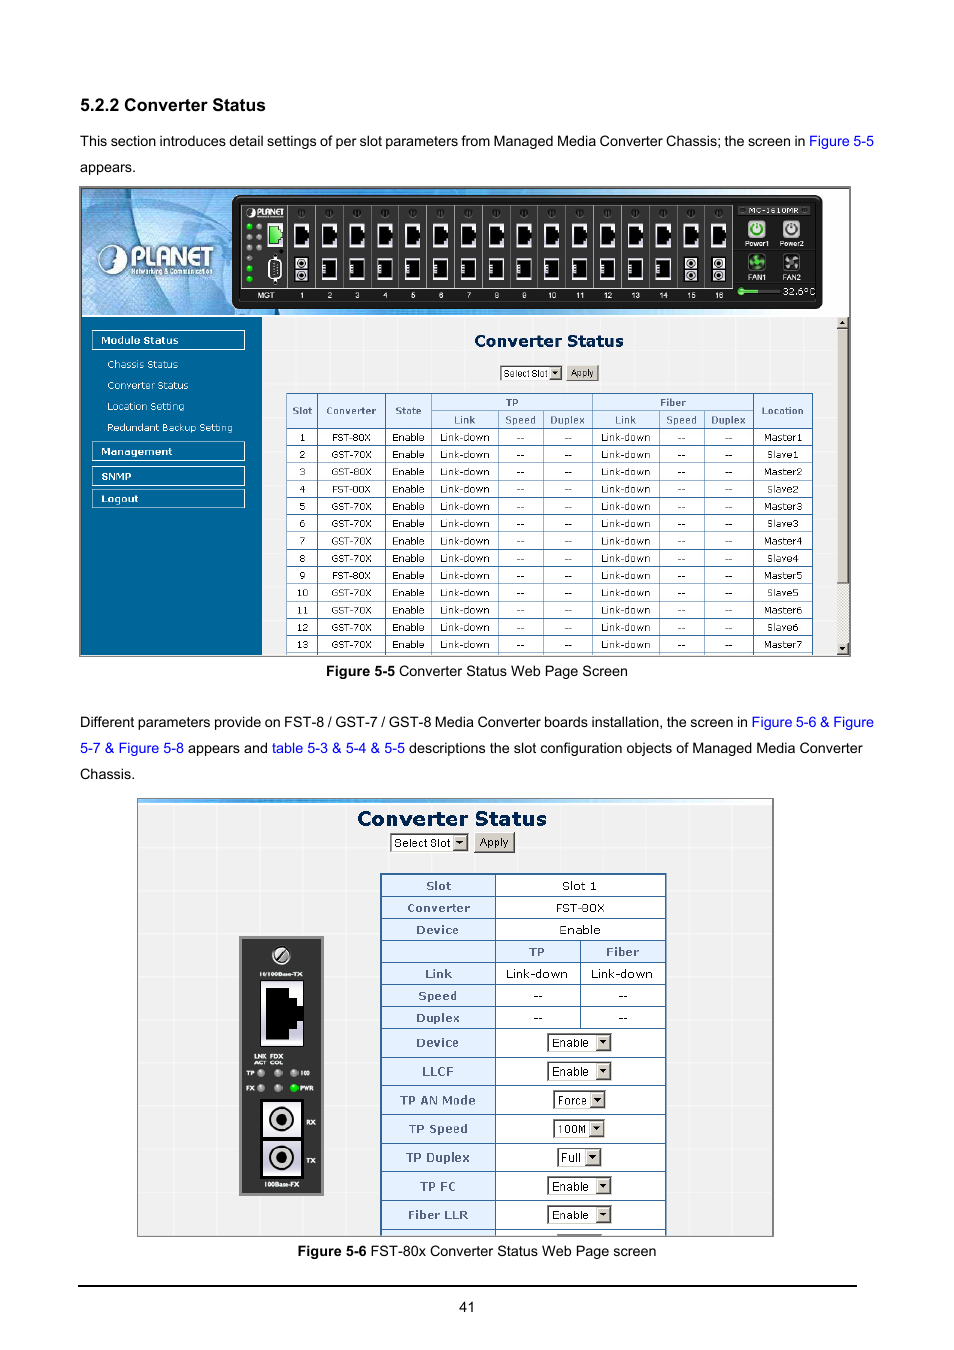Click the PLANET logo in the header
The height and width of the screenshot is (1350, 954).
[156, 259]
